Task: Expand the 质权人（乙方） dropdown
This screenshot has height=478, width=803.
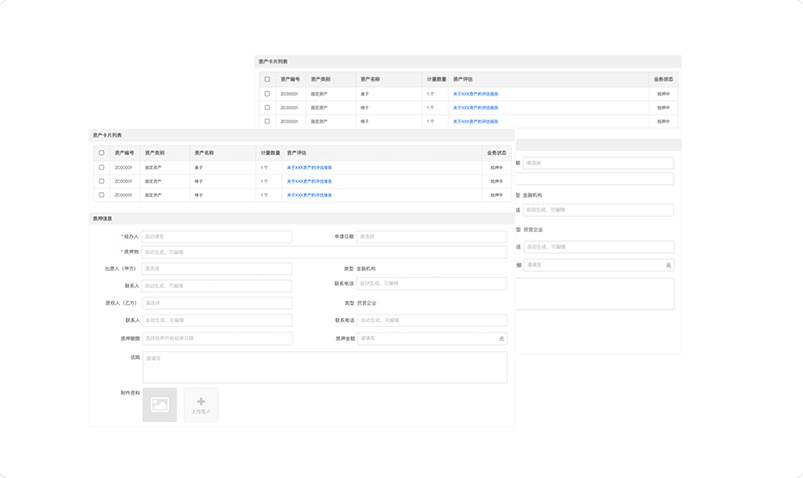Action: [x=216, y=303]
